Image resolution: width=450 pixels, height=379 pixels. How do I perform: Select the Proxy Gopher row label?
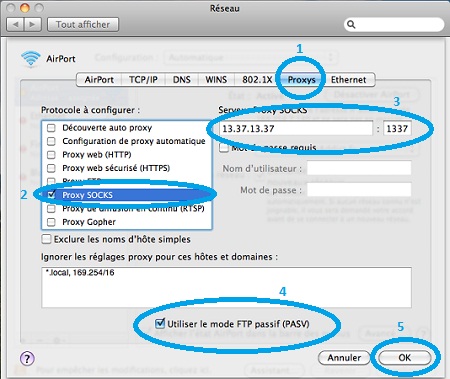(x=89, y=222)
